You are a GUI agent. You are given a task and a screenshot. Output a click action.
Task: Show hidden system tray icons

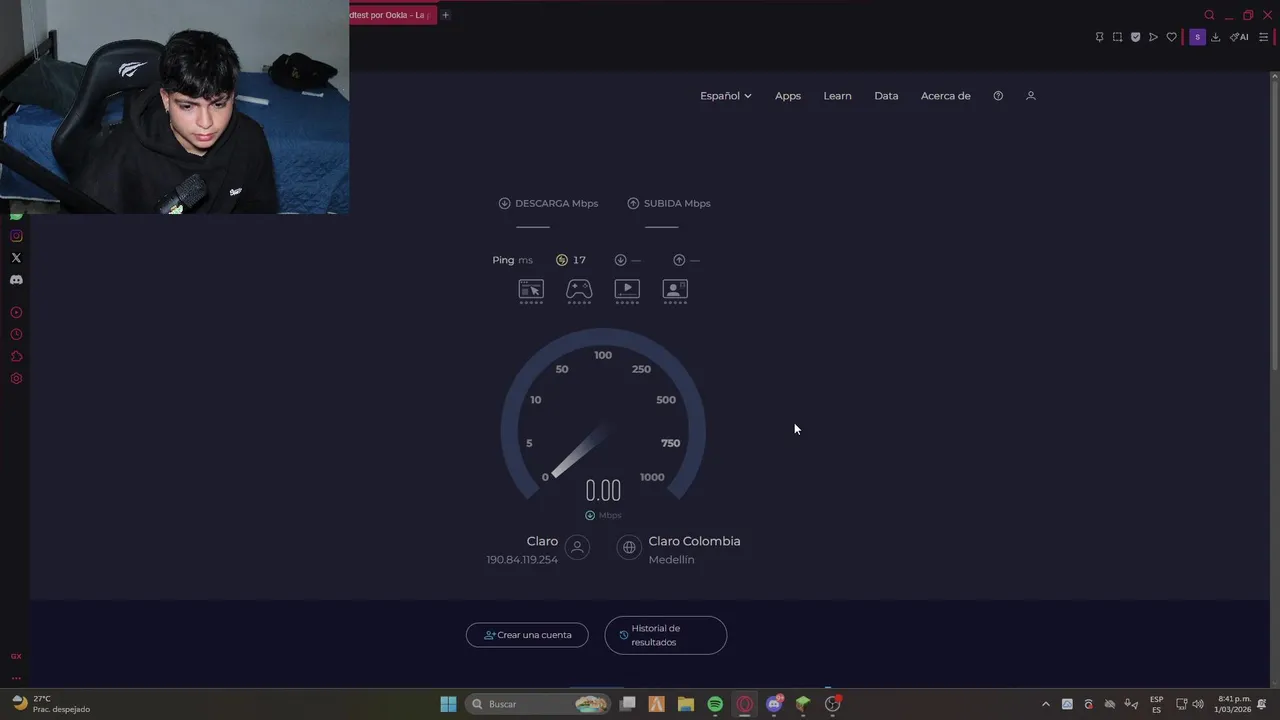(x=1046, y=704)
